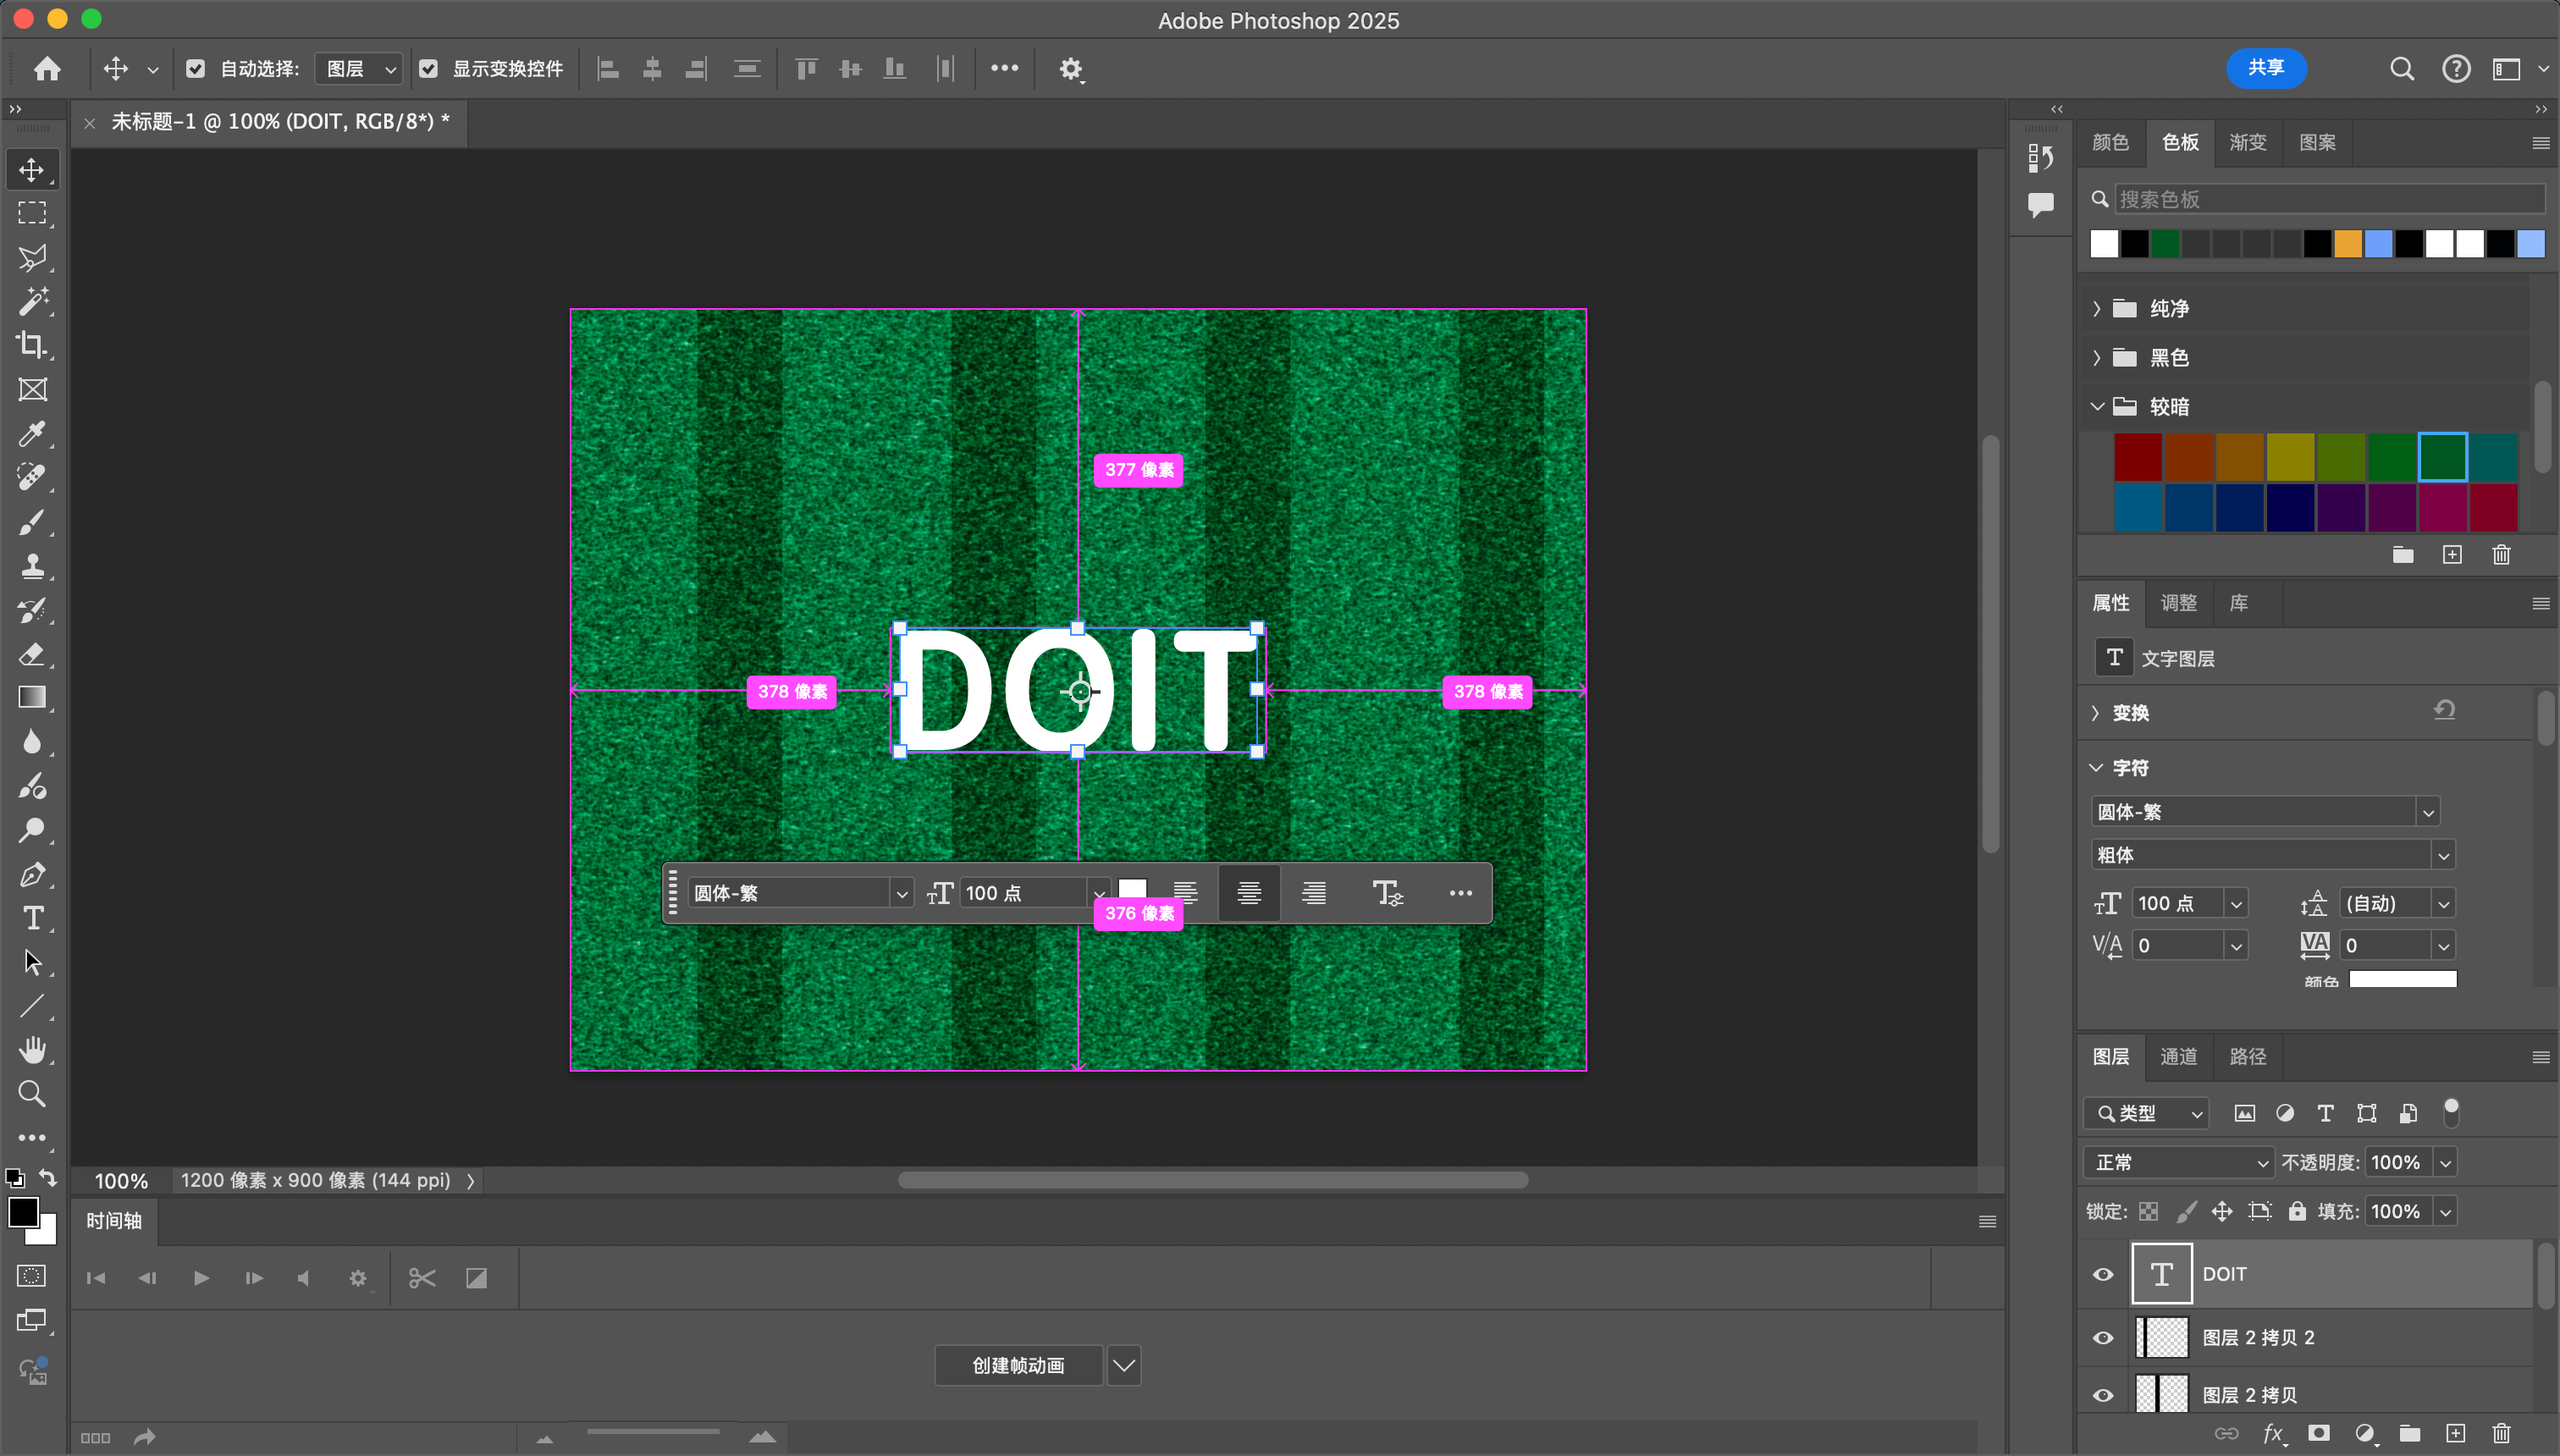Click the Home icon in options bar
This screenshot has width=2560, height=1456.
47,69
